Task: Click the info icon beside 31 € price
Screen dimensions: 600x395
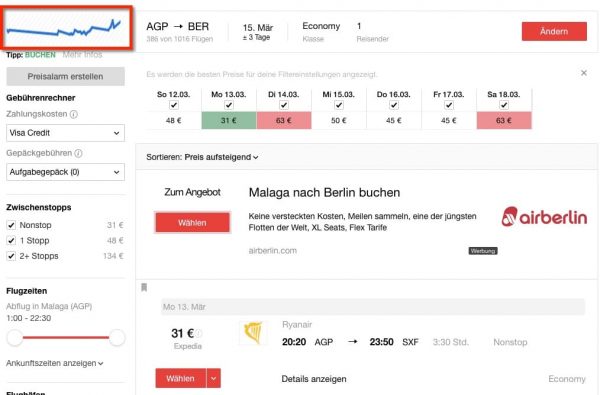Action: (199, 333)
